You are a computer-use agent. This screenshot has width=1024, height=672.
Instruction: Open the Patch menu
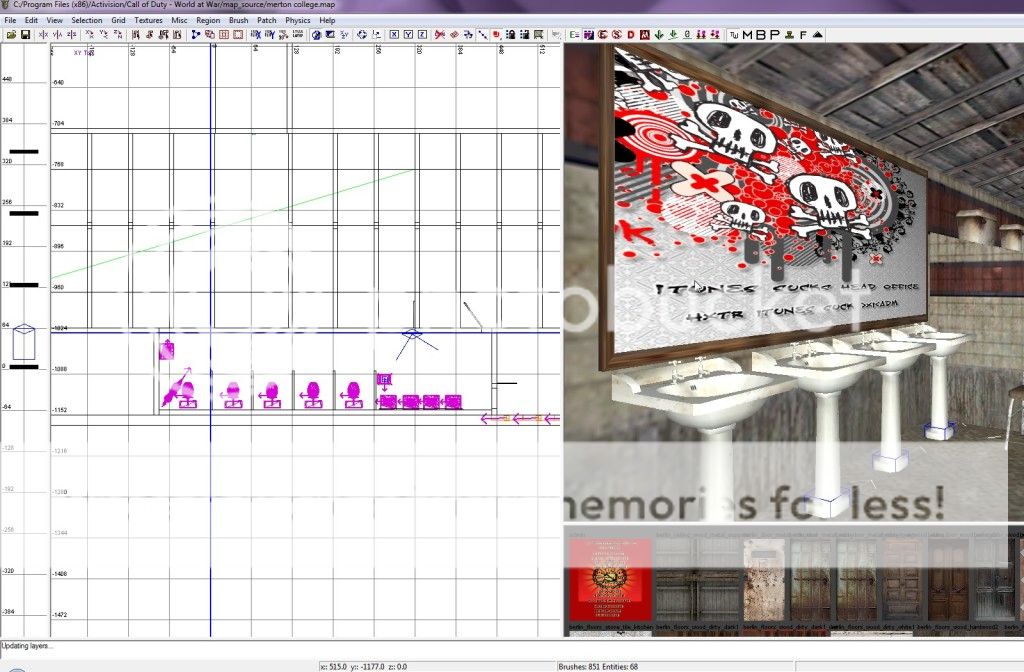point(267,20)
